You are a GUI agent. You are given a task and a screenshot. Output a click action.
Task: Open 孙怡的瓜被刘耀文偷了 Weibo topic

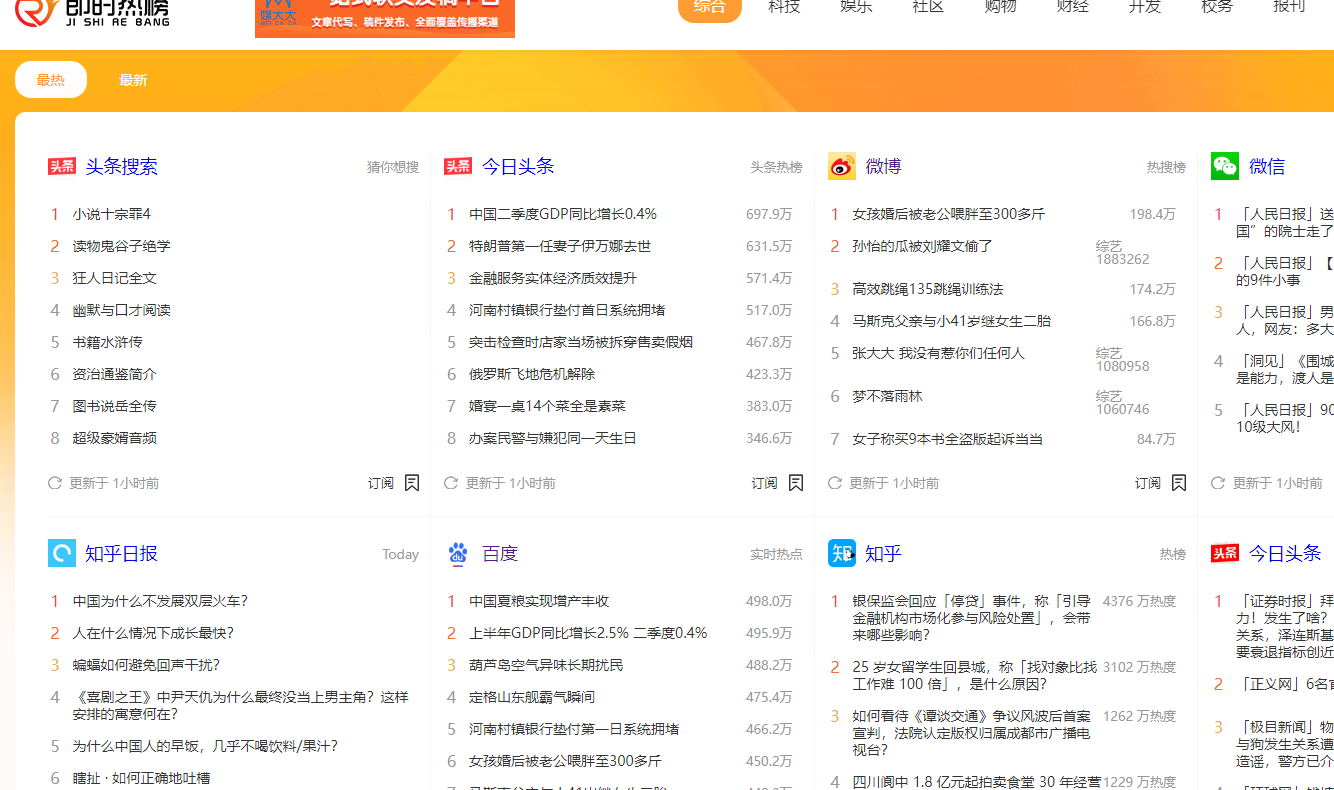(x=922, y=246)
